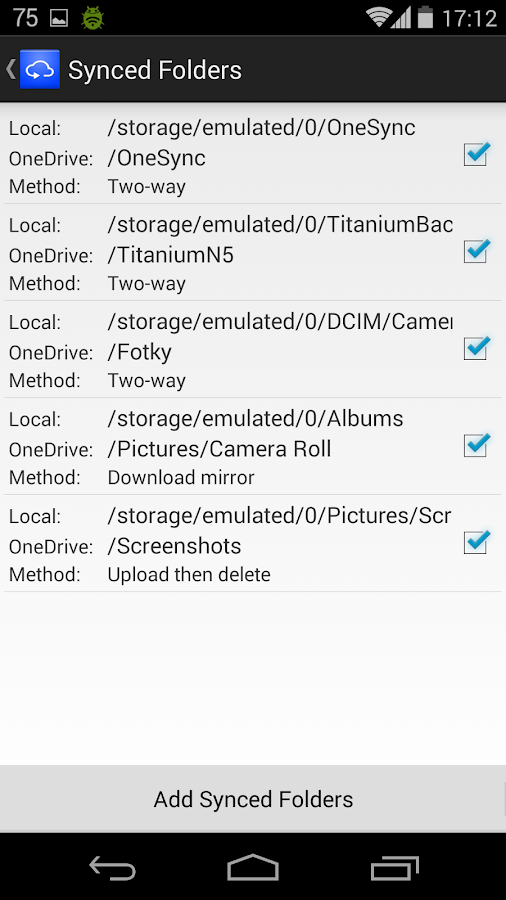Tap the Android home navigation button
Screen dimensions: 506x900
pos(253,867)
